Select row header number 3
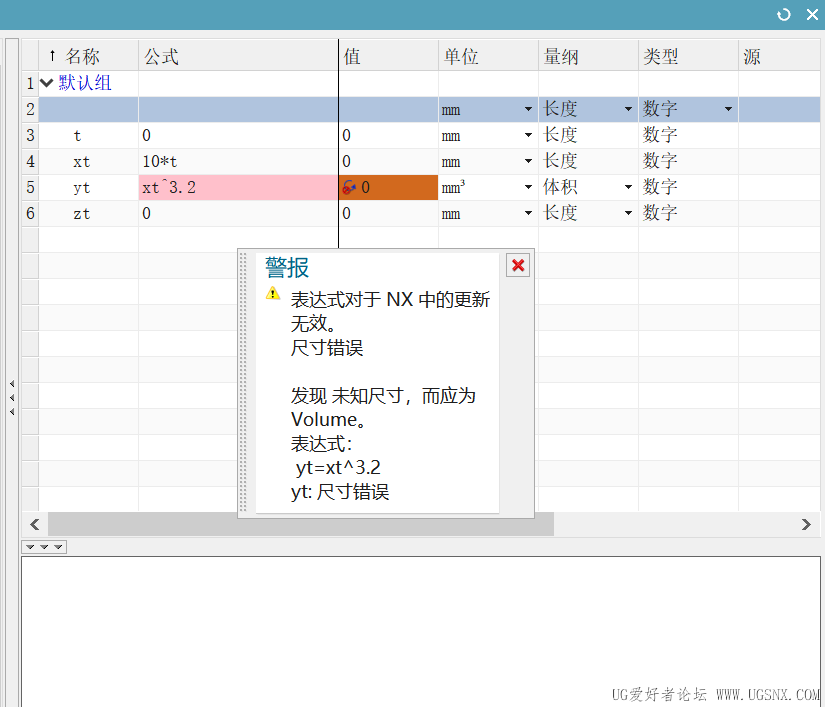 [x=30, y=135]
